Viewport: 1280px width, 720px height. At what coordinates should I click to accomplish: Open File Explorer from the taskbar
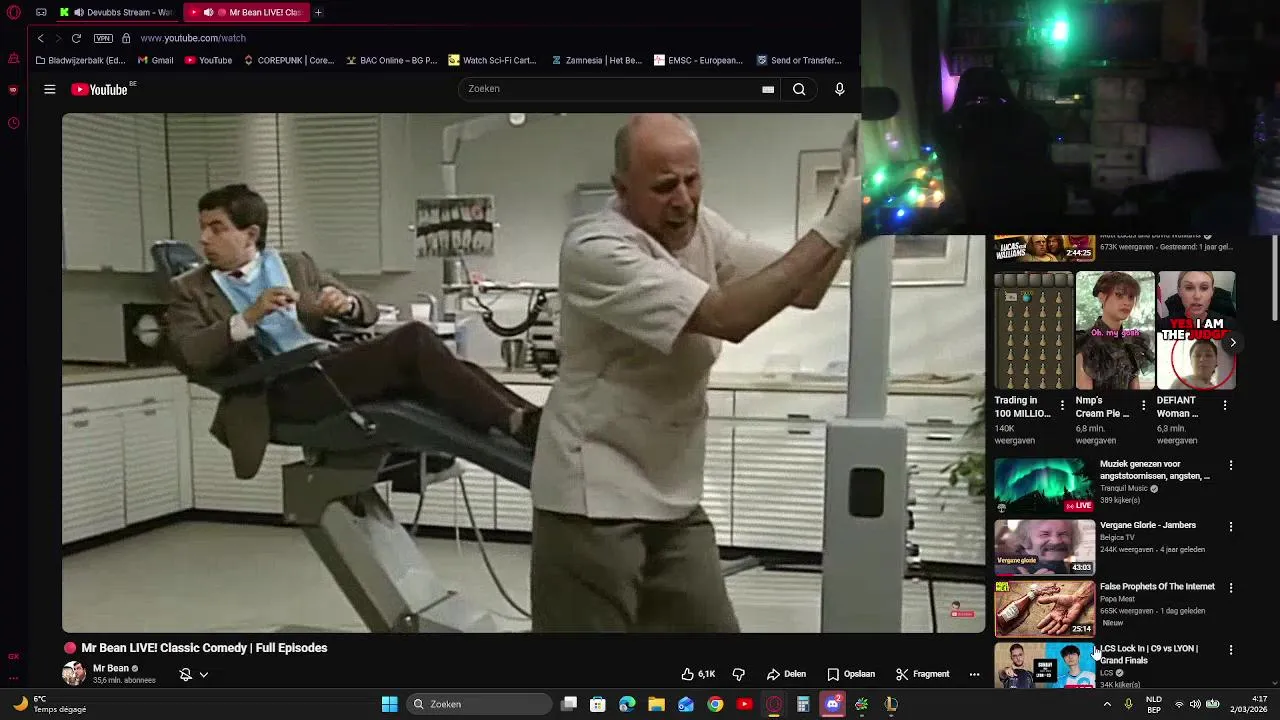coord(656,704)
